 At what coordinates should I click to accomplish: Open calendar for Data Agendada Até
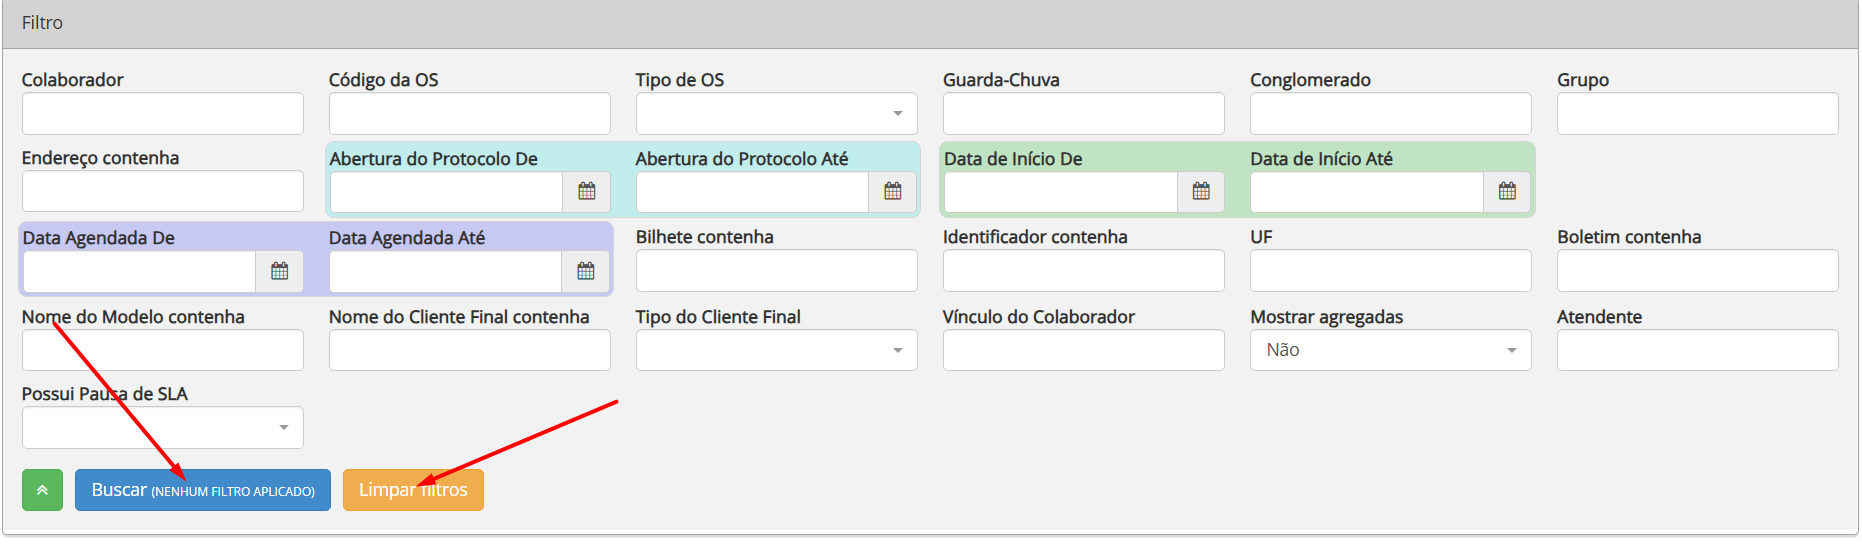click(x=586, y=271)
